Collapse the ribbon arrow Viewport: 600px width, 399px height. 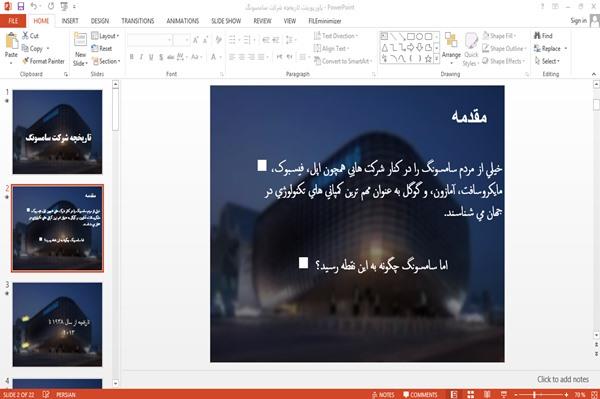(x=593, y=74)
